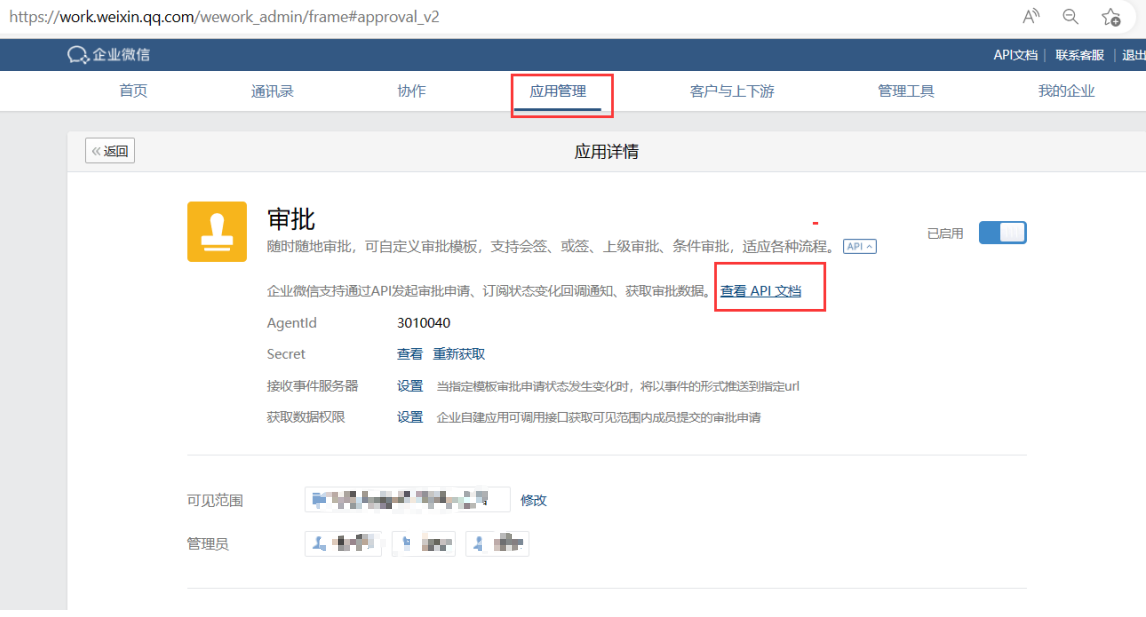Collapse the API badge expander

(860, 246)
